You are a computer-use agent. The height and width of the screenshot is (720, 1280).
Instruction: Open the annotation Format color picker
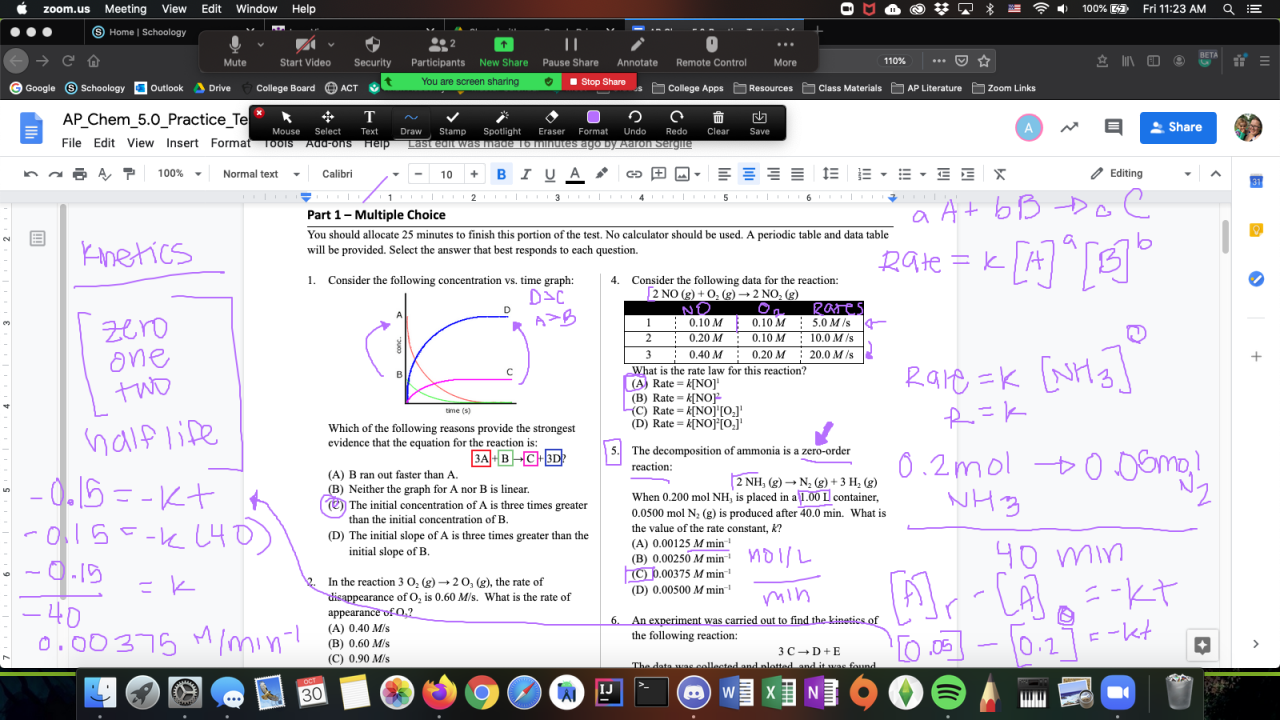pyautogui.click(x=593, y=123)
